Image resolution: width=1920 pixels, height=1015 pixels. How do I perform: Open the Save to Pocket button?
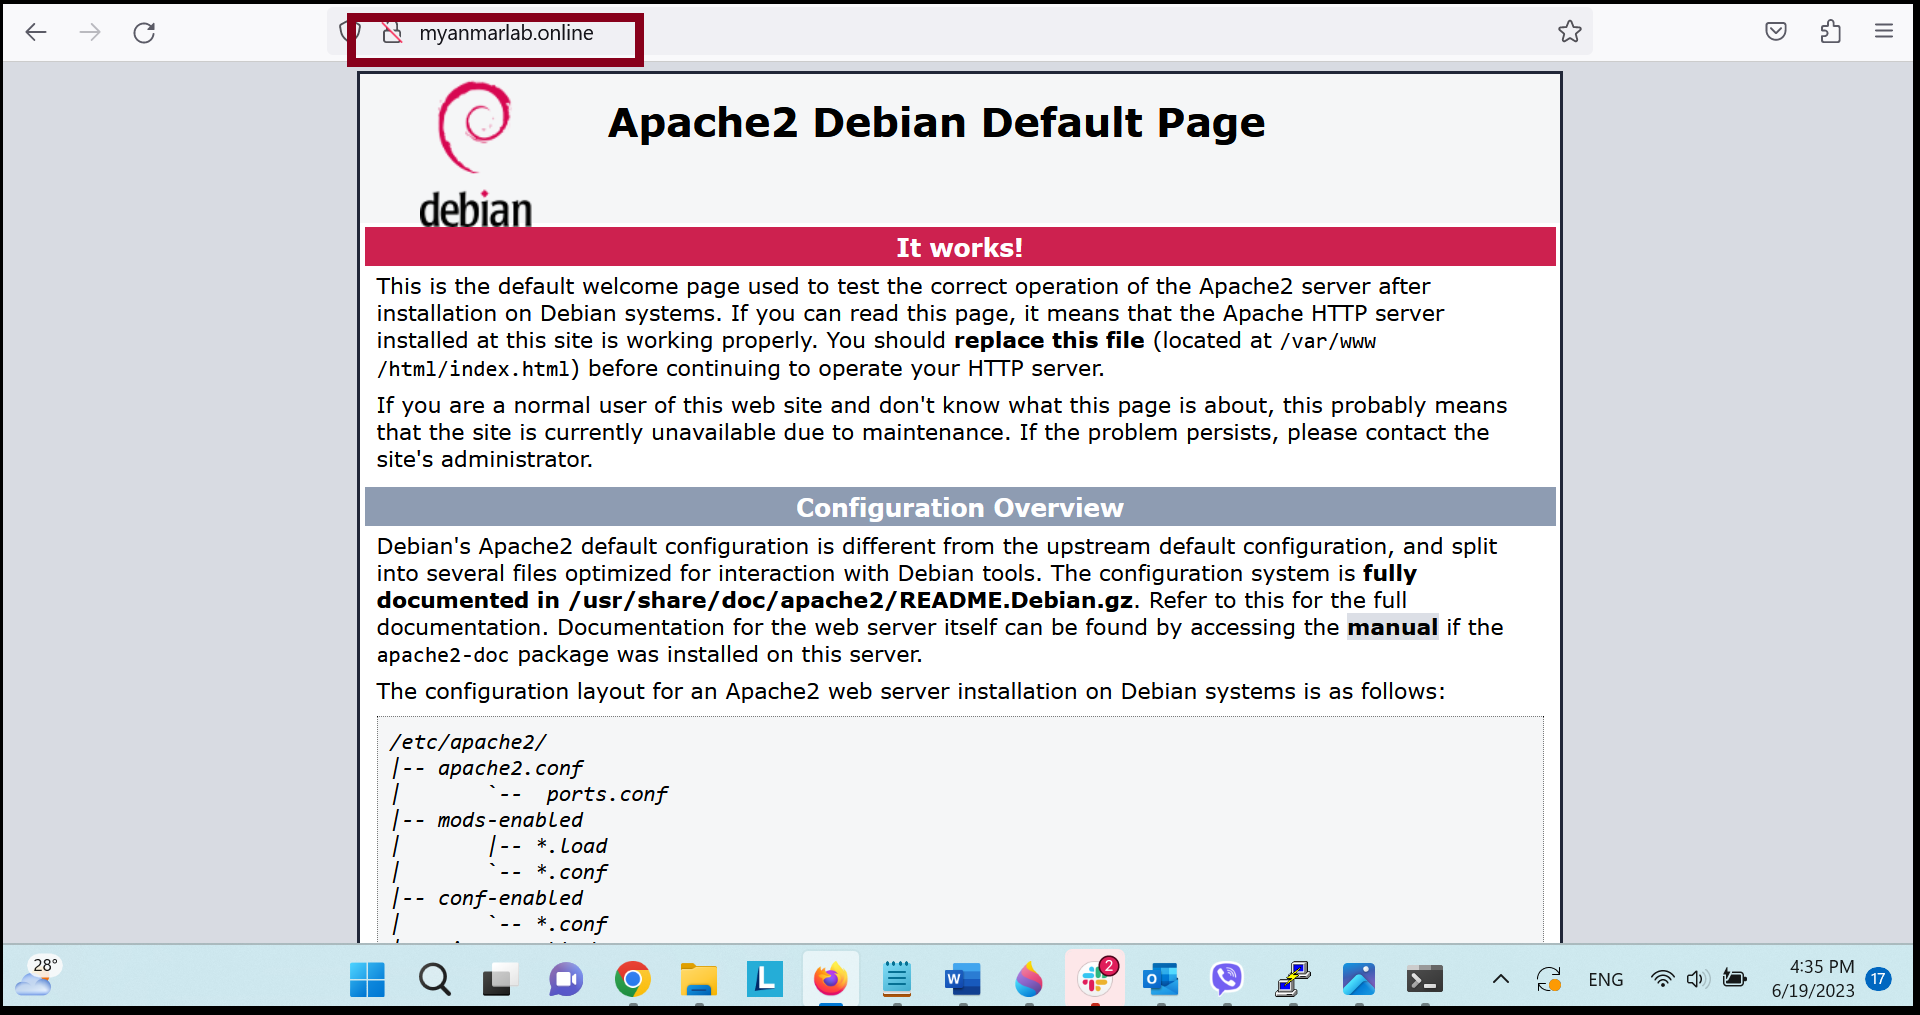click(x=1776, y=32)
